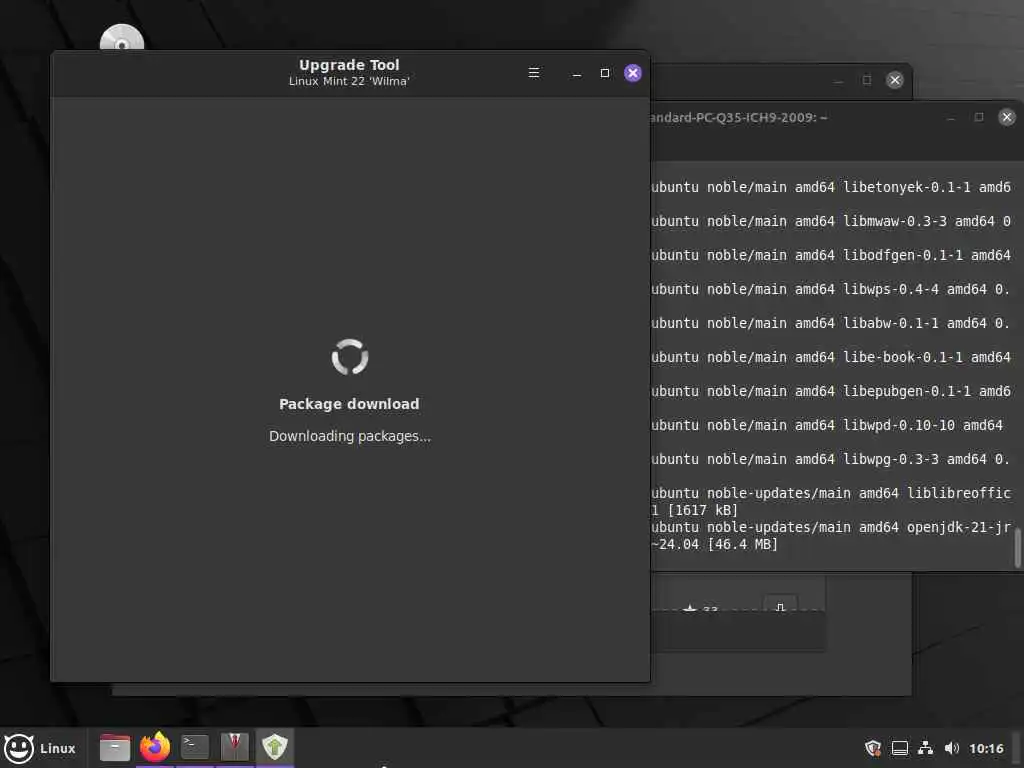Close the terminal window
Image resolution: width=1024 pixels, height=768 pixels.
click(1006, 117)
